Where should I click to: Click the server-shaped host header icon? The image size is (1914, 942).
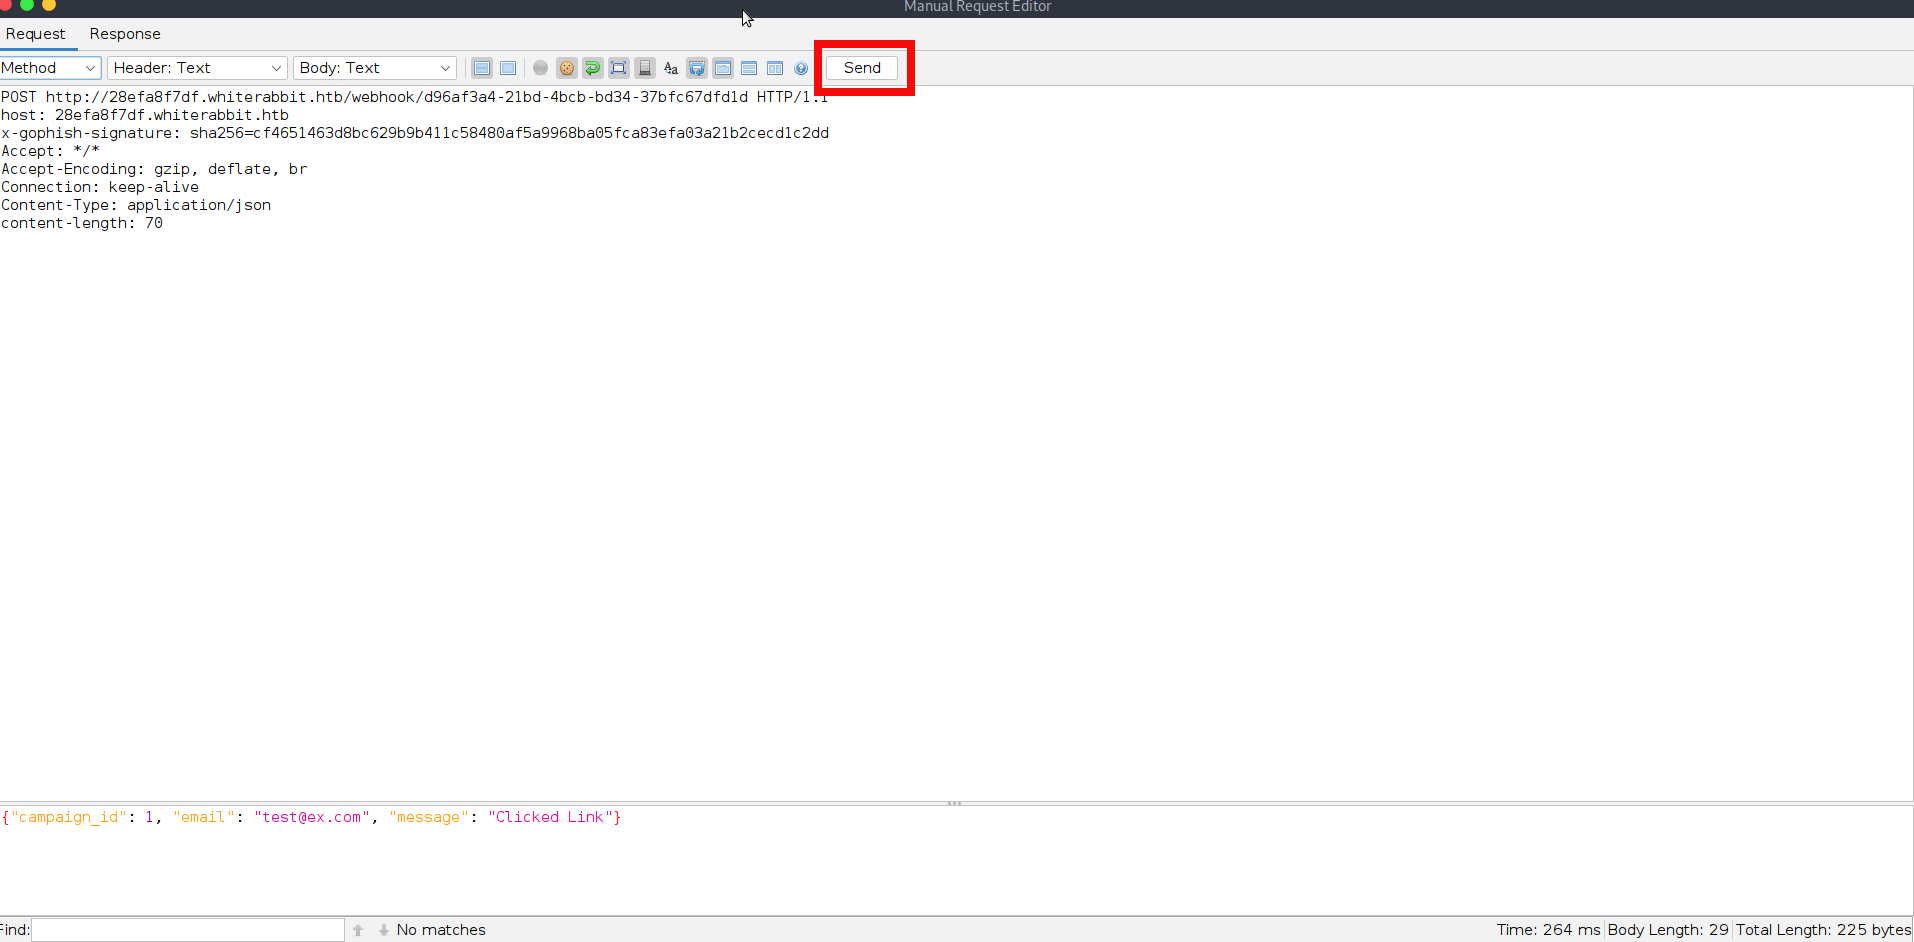point(645,68)
